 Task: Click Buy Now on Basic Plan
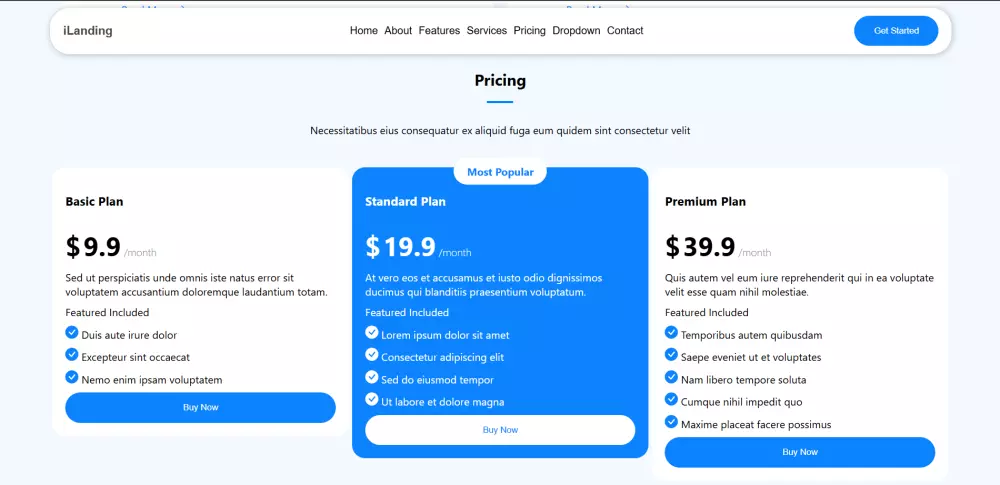200,407
